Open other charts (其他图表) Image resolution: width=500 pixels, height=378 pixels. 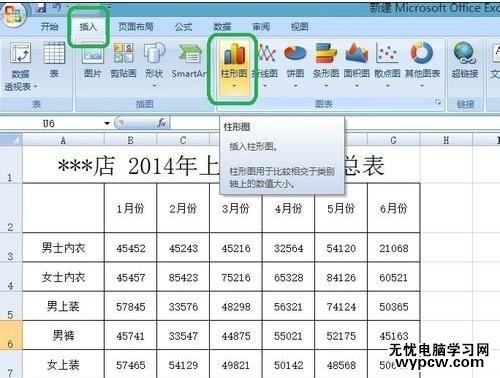tap(422, 65)
